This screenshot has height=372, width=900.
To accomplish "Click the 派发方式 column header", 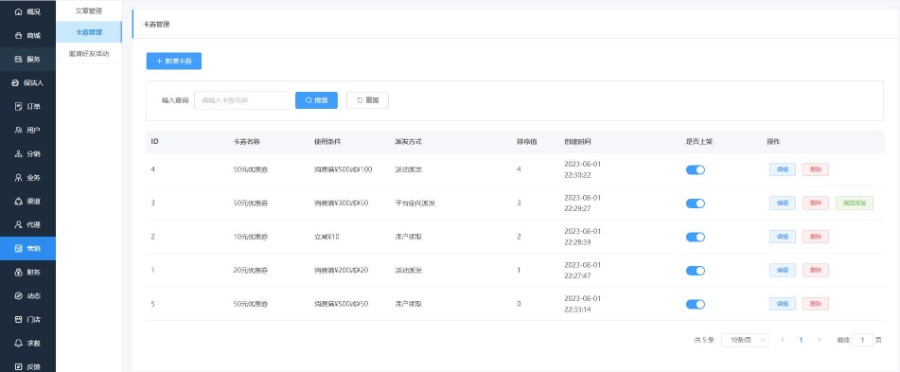I will pyautogui.click(x=408, y=142).
